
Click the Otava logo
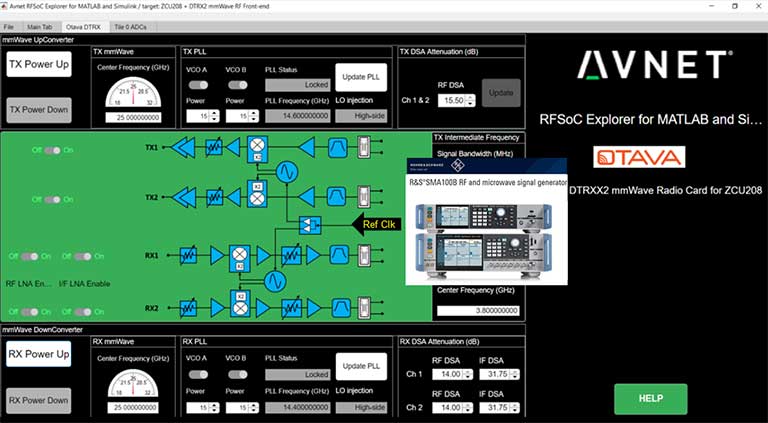click(x=638, y=157)
